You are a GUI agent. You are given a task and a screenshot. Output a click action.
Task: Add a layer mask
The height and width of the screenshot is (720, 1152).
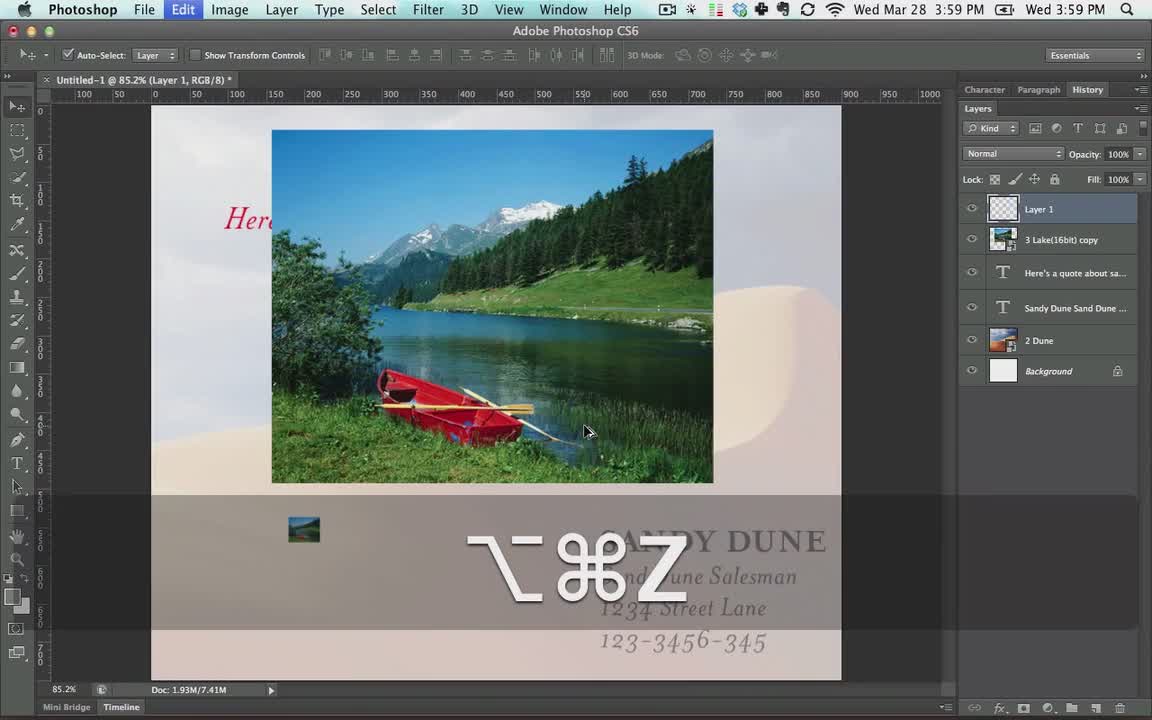(1023, 708)
